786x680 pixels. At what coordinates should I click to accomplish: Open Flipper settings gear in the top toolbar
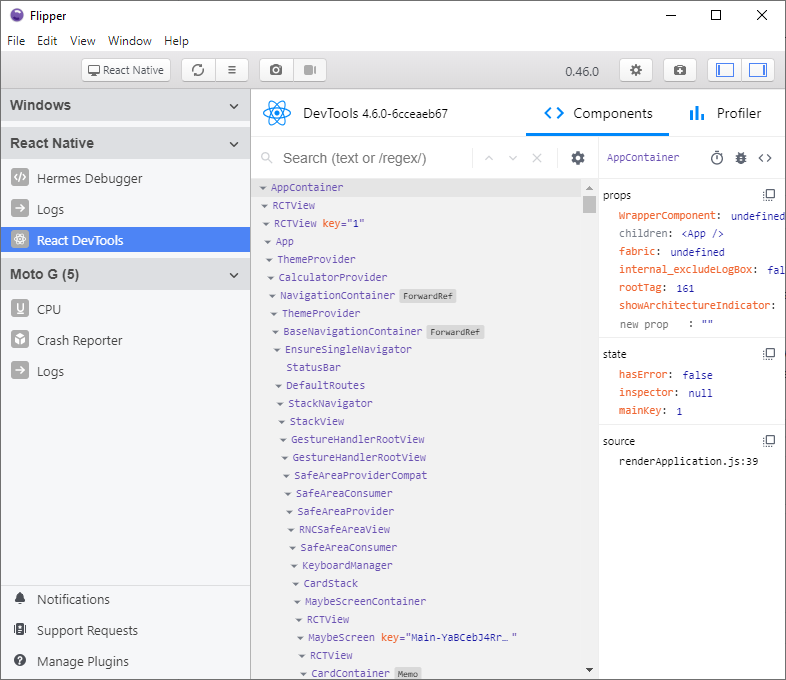pyautogui.click(x=636, y=70)
